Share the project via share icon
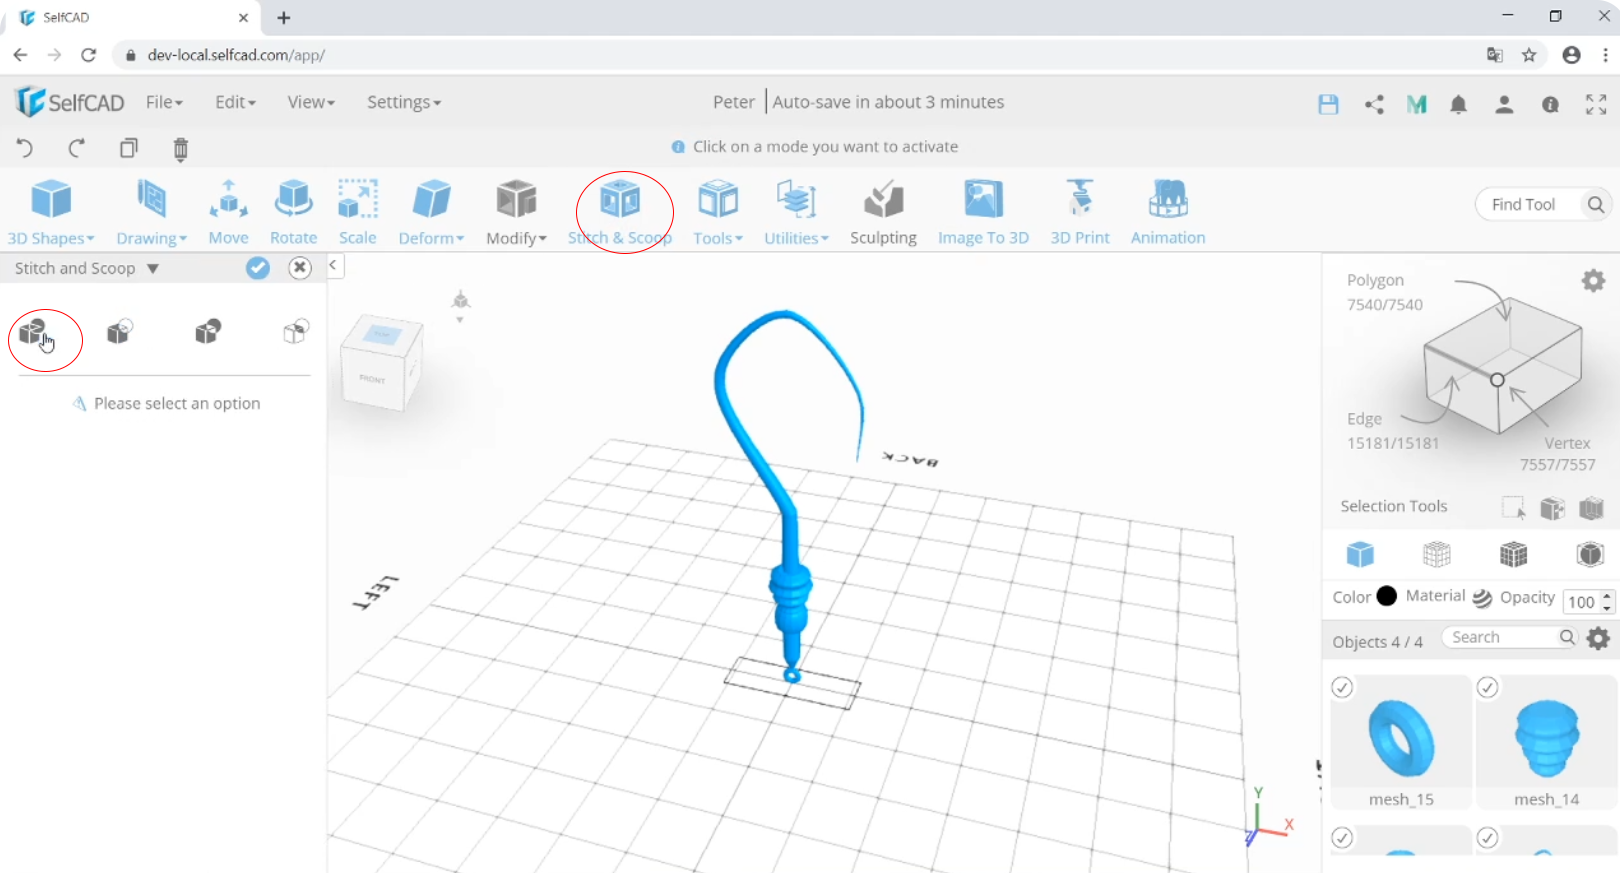Image resolution: width=1620 pixels, height=873 pixels. [1374, 104]
